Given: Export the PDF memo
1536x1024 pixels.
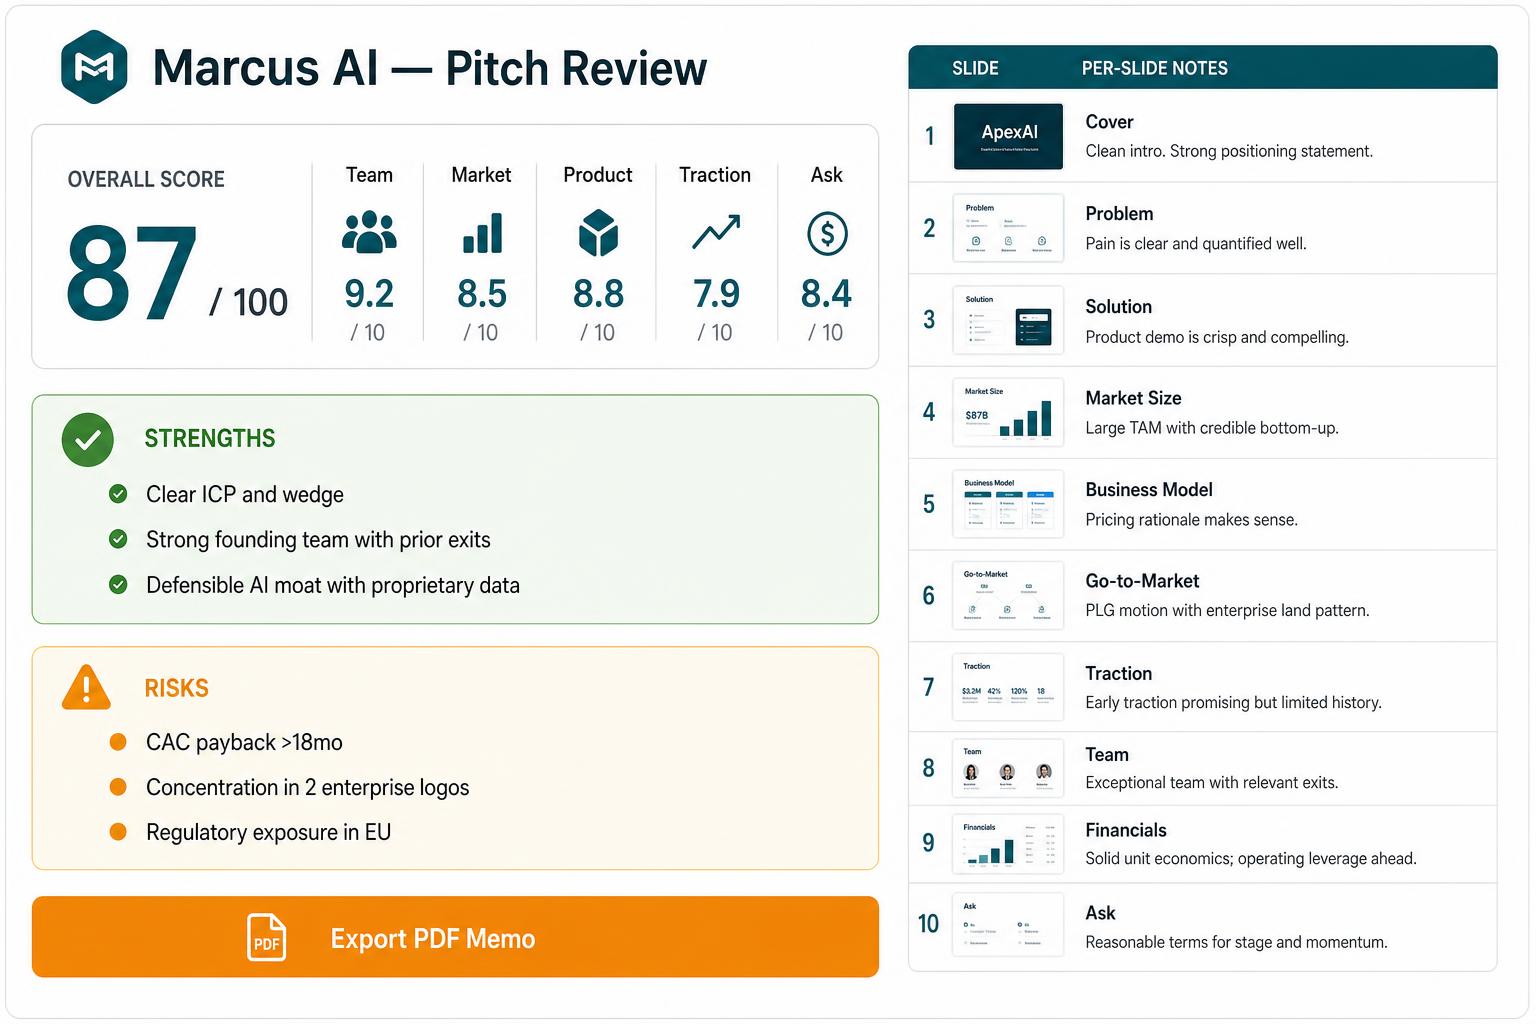Looking at the screenshot, I should tap(455, 937).
